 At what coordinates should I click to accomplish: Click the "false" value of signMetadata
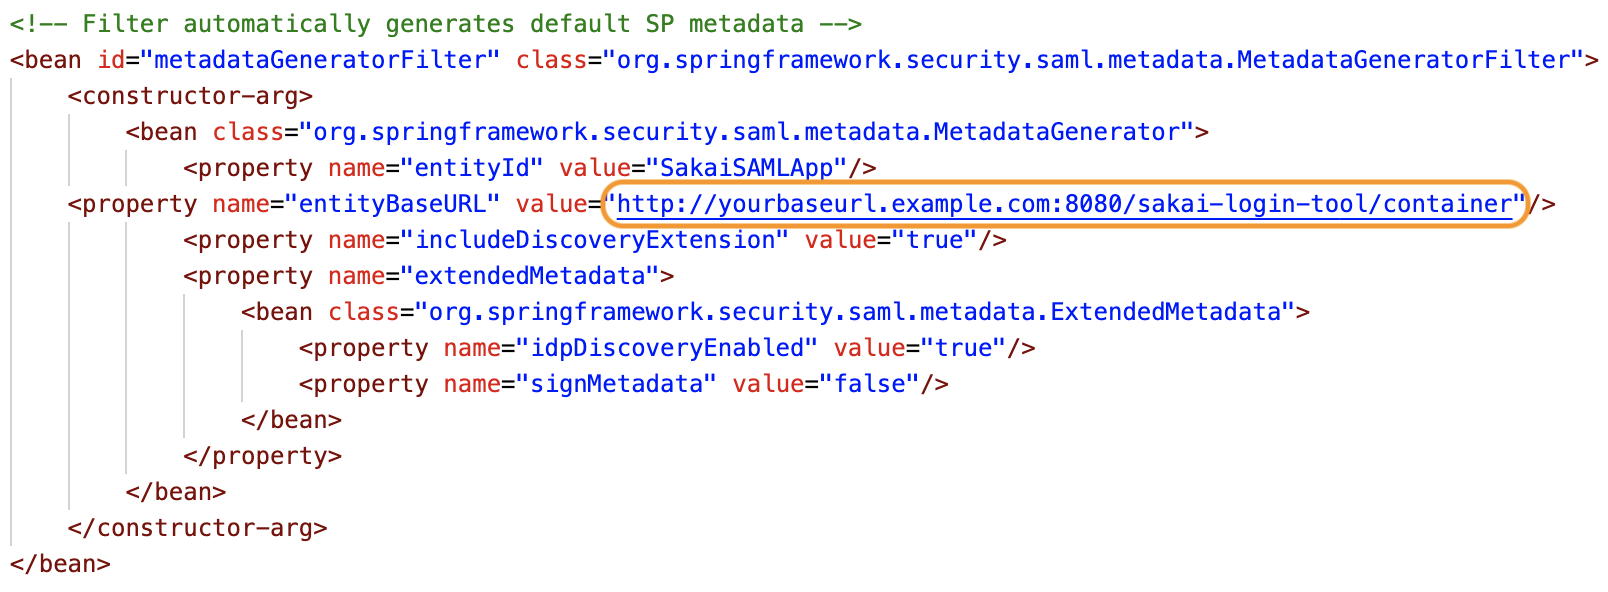(869, 384)
